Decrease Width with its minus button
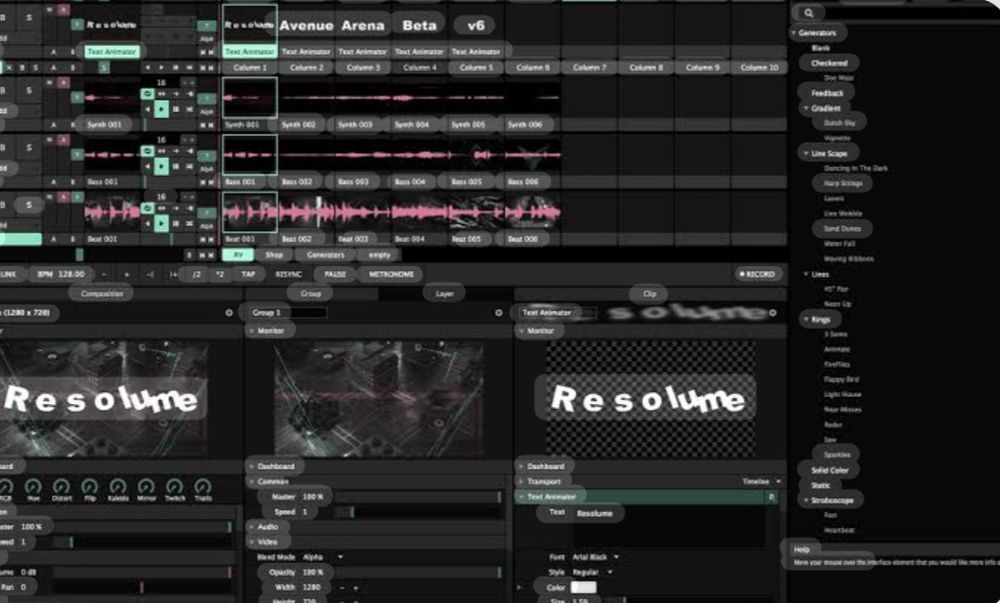The width and height of the screenshot is (1000, 603). pos(342,588)
